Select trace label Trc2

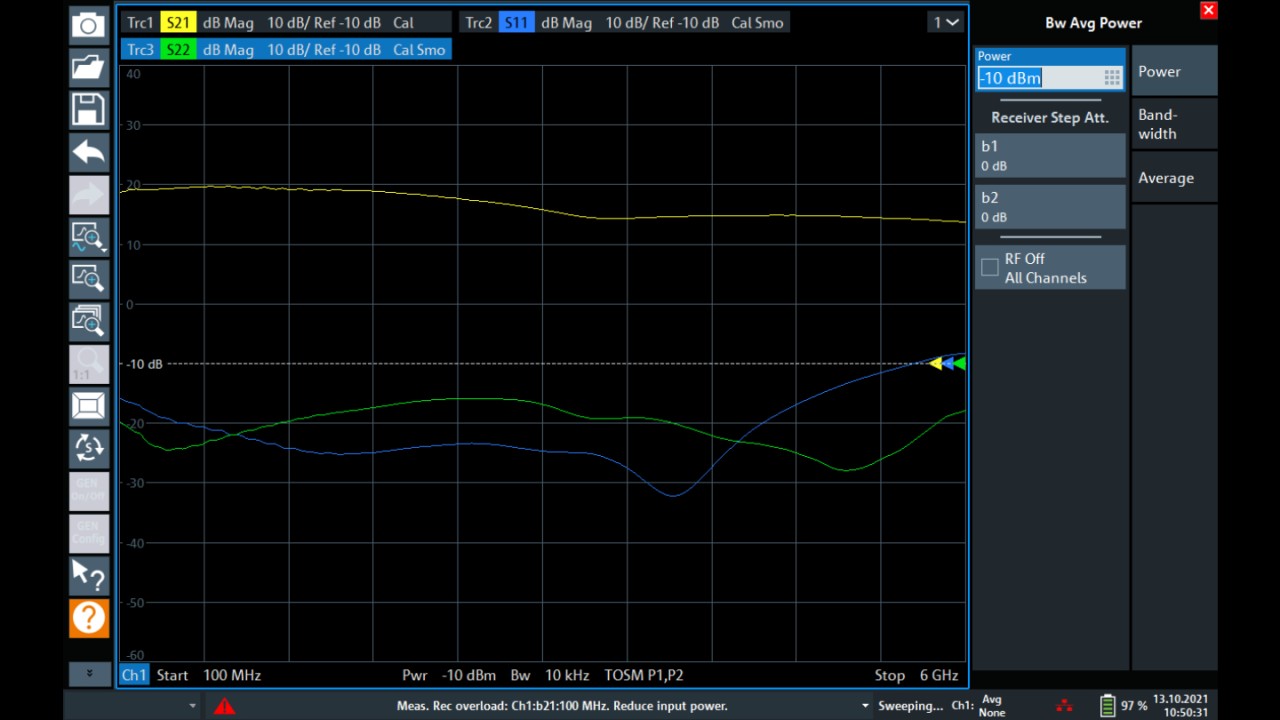tap(479, 22)
